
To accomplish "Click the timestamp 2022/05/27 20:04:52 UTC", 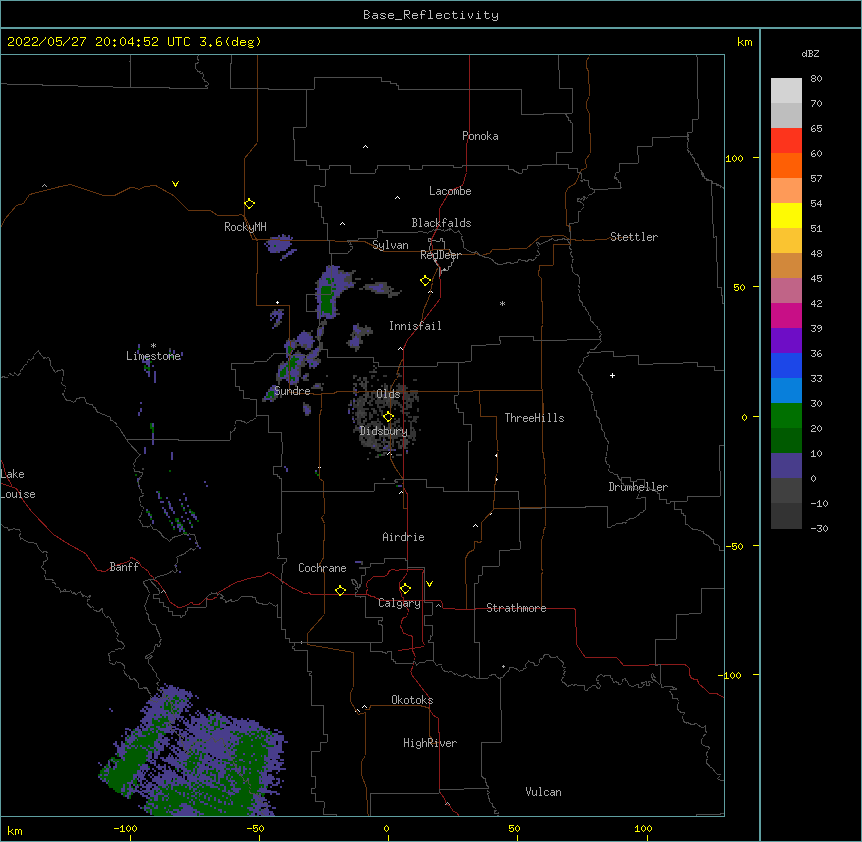I will 99,42.
